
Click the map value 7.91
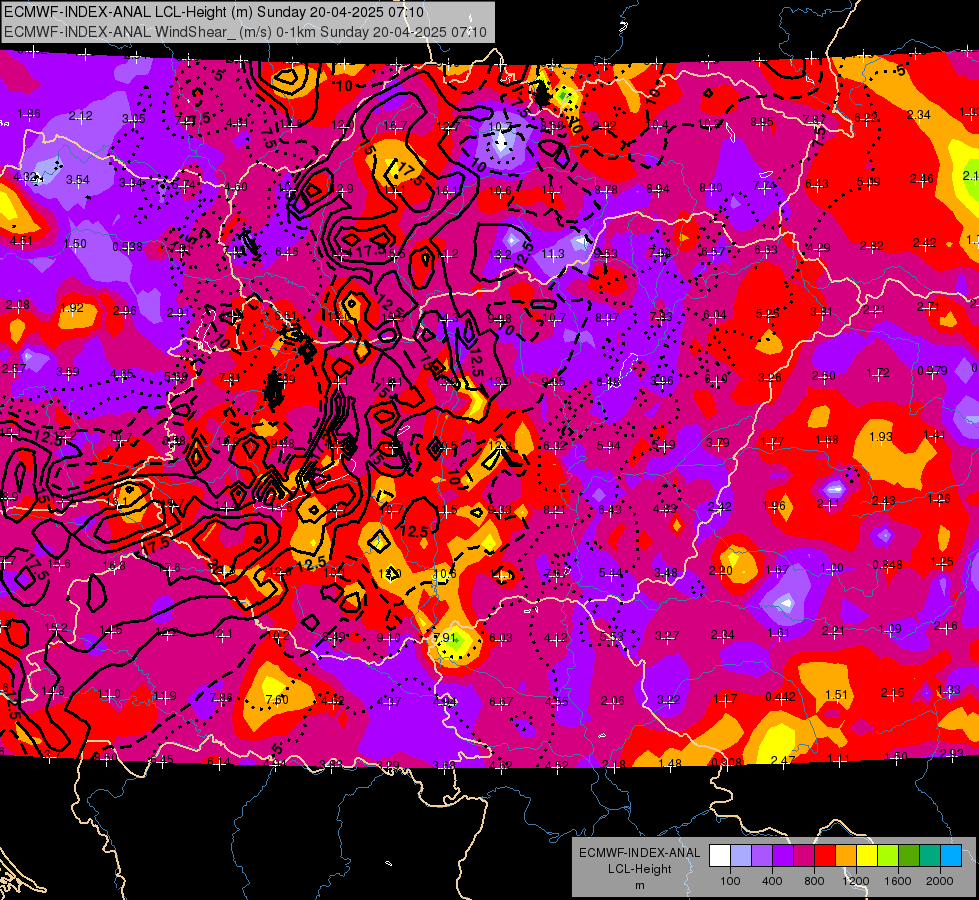pos(445,638)
